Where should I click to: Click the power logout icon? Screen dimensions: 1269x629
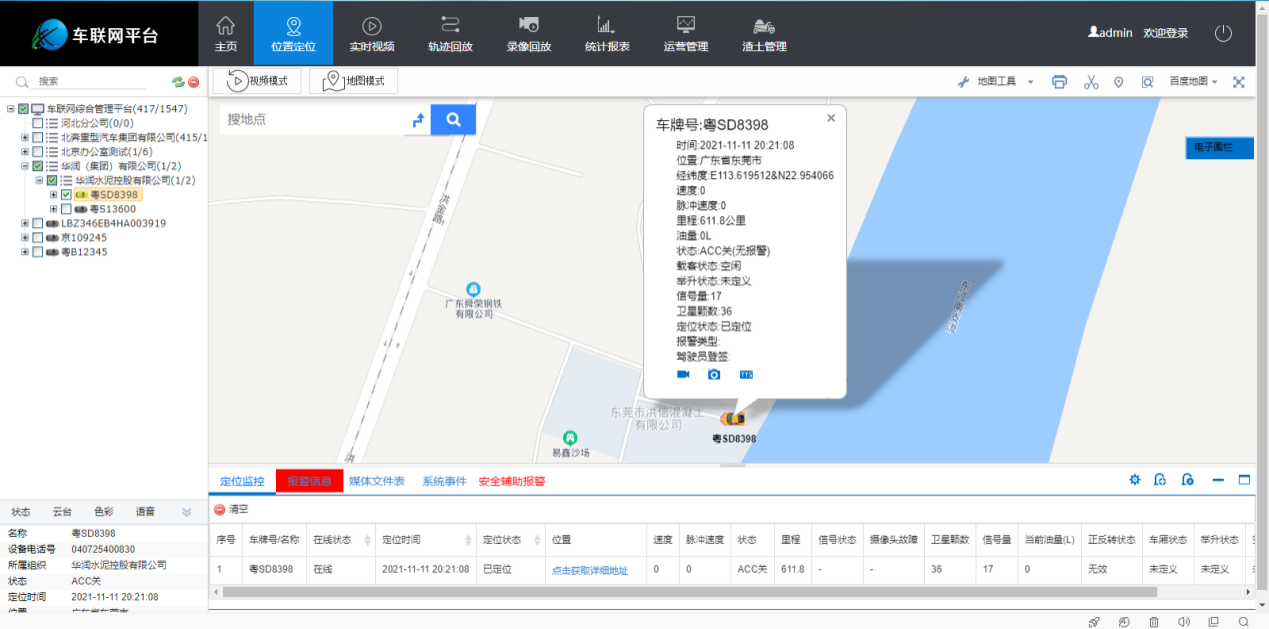tap(1223, 33)
